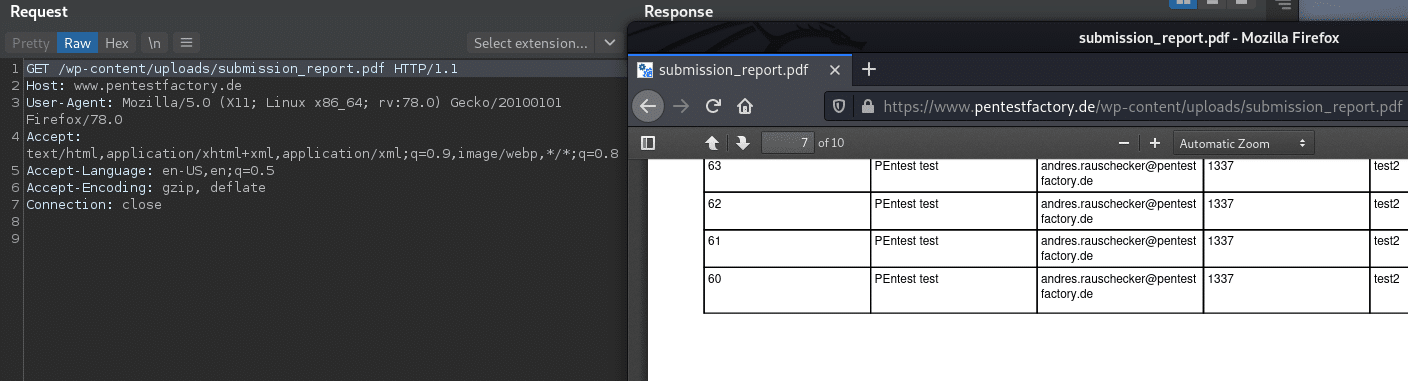1408x381 pixels.
Task: Go to Firefox home page
Action: pos(745,106)
